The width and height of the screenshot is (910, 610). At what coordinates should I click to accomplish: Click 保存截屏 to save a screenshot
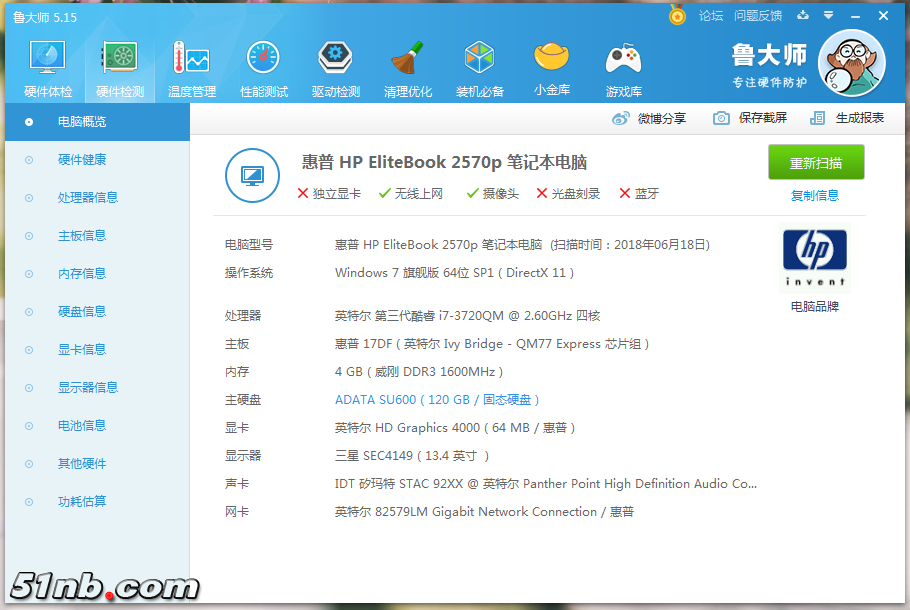(750, 118)
